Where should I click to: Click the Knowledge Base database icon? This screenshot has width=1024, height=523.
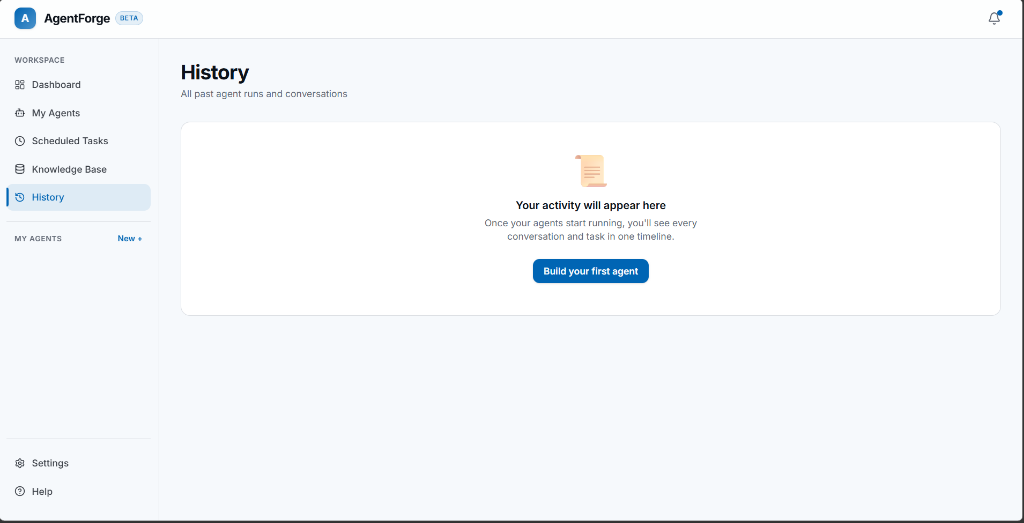20,169
